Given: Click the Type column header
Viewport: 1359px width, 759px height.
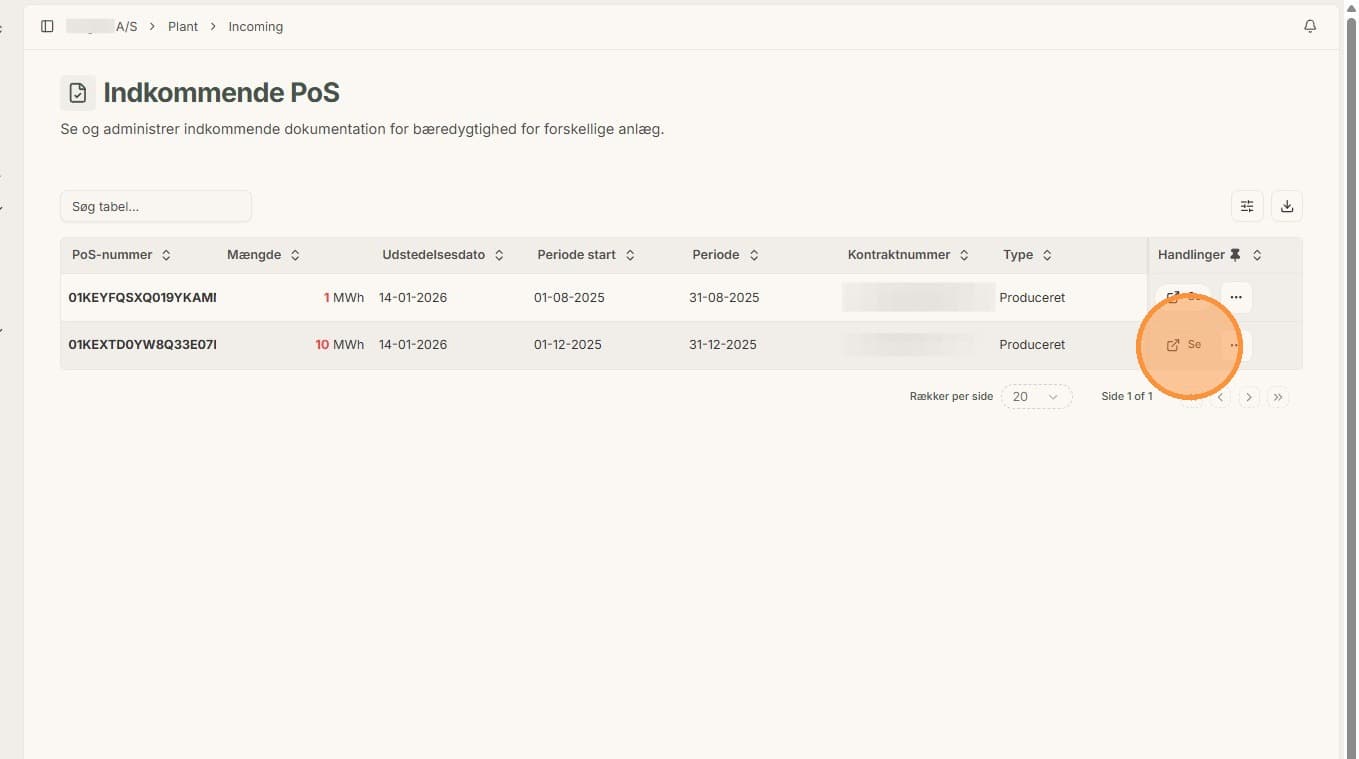Looking at the screenshot, I should 1018,255.
